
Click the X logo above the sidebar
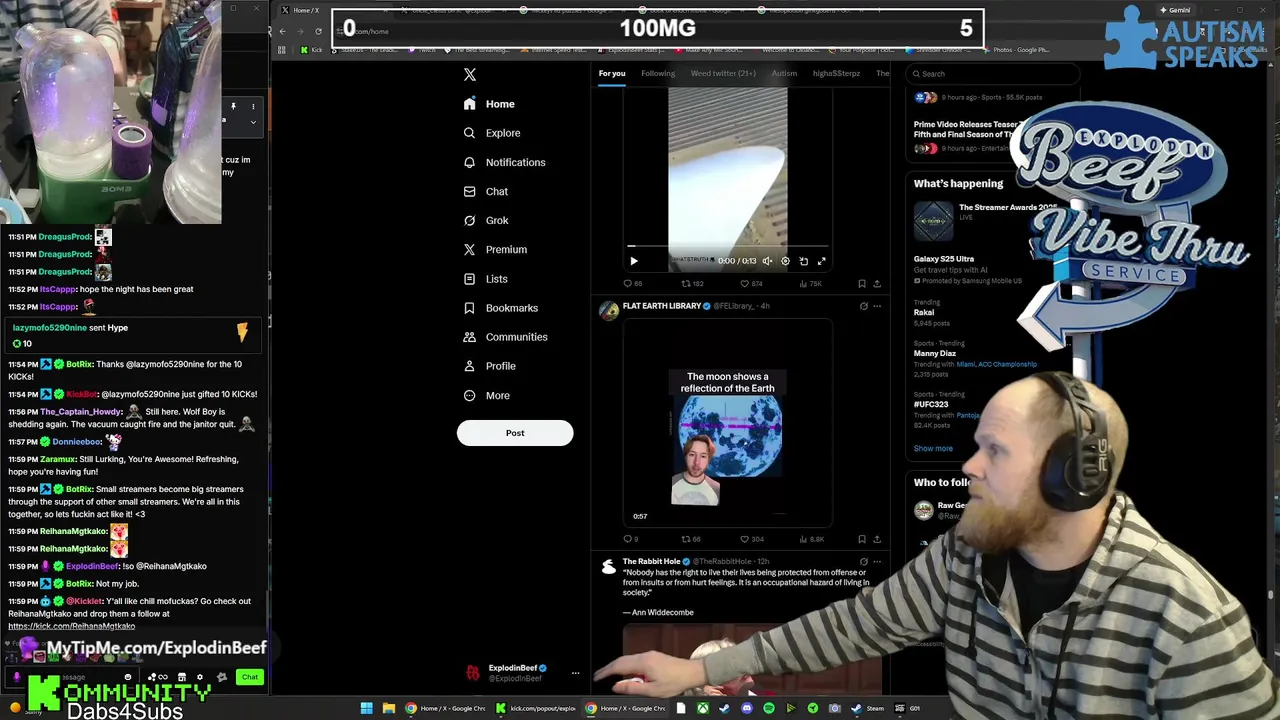click(x=470, y=74)
